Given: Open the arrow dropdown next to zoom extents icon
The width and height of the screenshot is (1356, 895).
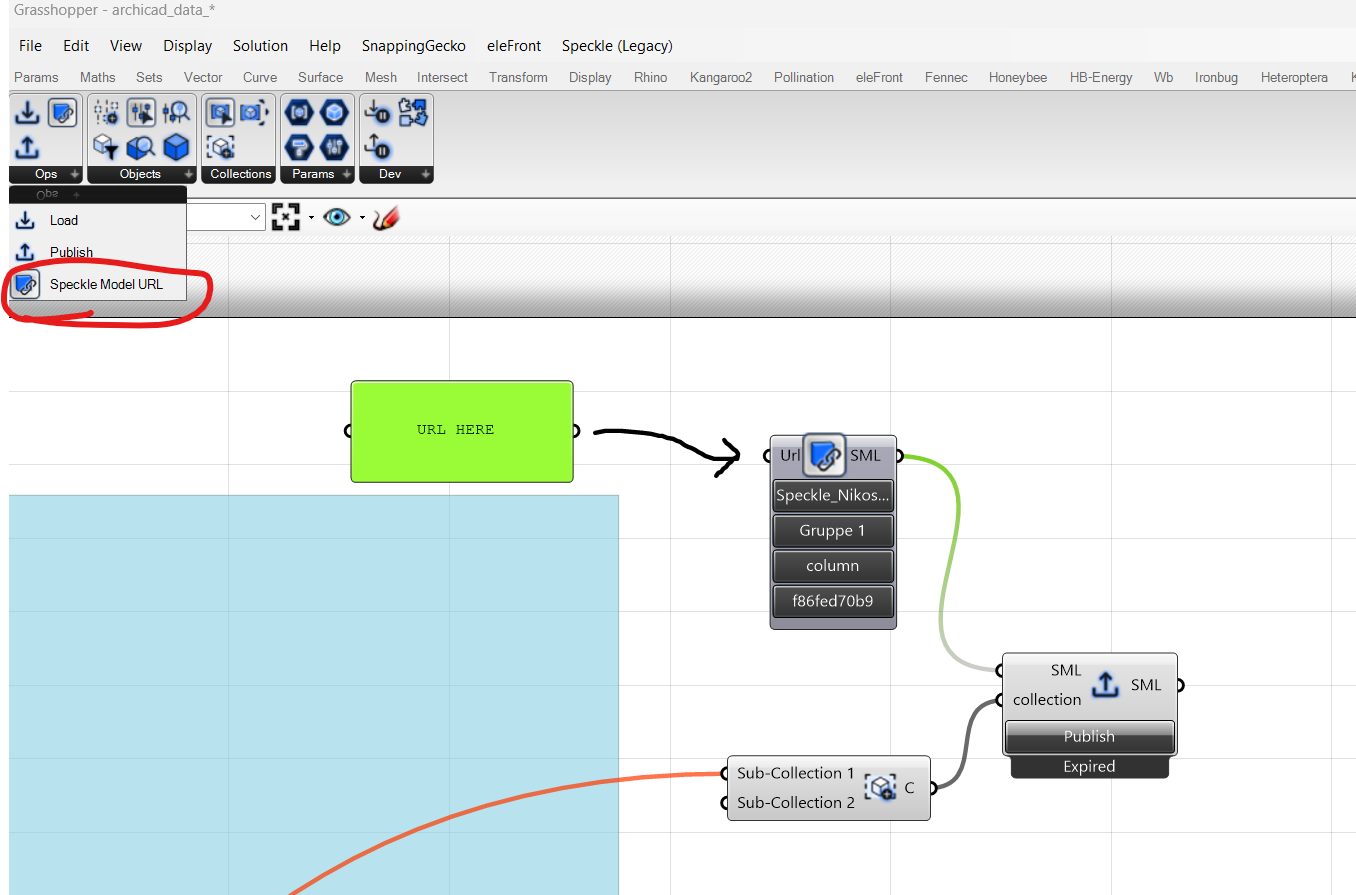Looking at the screenshot, I should click(311, 217).
